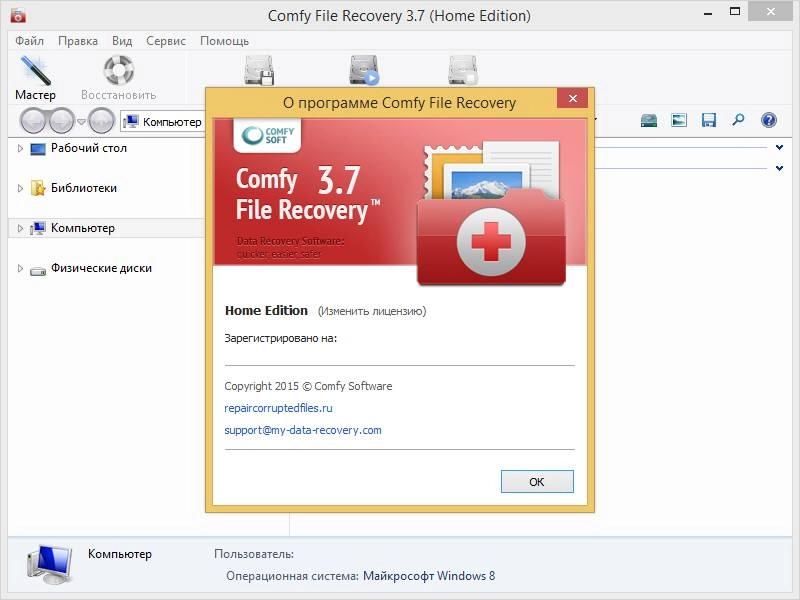Screen dimensions: 800x600
Task: Click the blue floppy save icon
Action: pos(709,120)
